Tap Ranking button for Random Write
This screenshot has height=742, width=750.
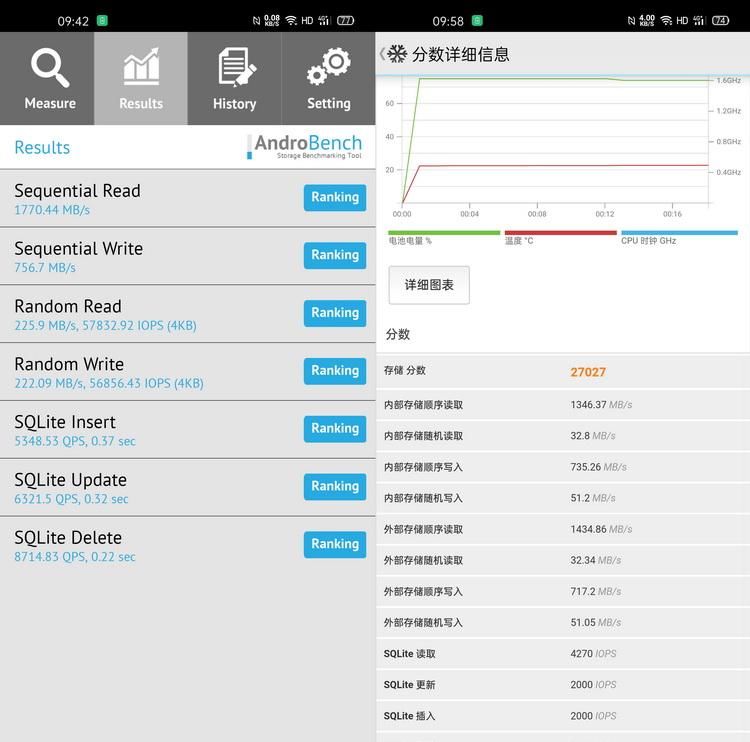(x=335, y=371)
